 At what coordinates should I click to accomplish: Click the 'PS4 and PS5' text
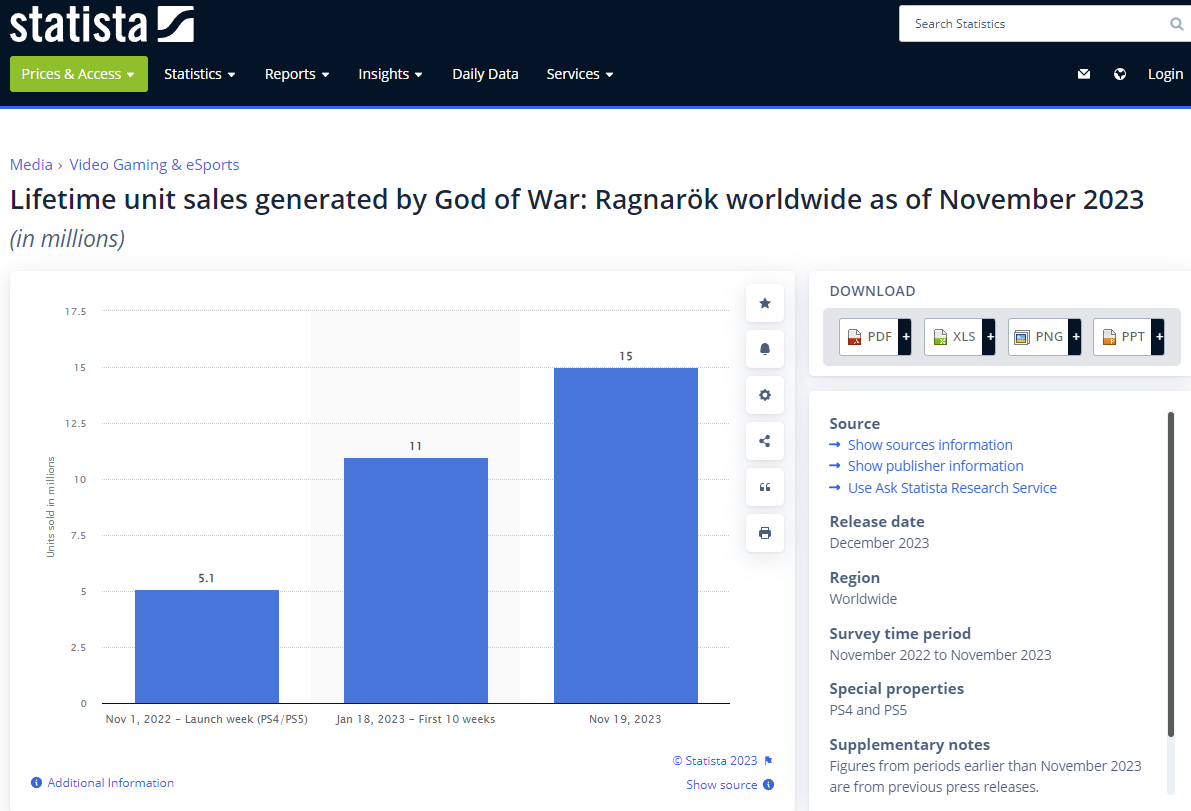pyautogui.click(x=868, y=710)
